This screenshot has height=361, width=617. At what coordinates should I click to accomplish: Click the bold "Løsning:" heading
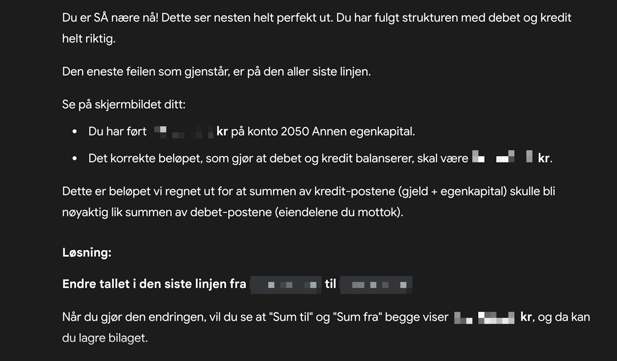(87, 252)
